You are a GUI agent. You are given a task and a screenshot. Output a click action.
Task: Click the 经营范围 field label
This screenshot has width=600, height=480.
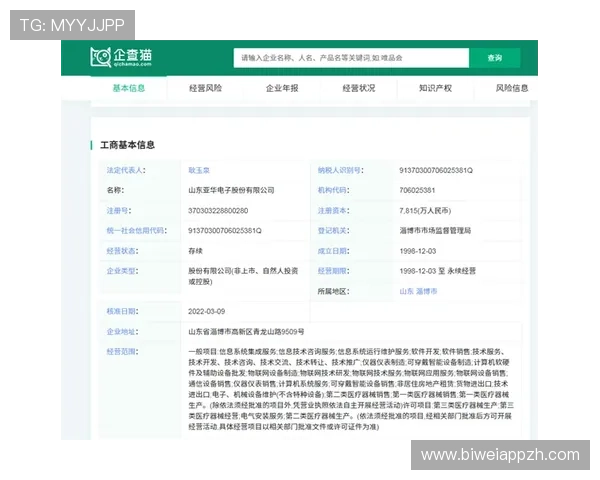pyautogui.click(x=122, y=352)
